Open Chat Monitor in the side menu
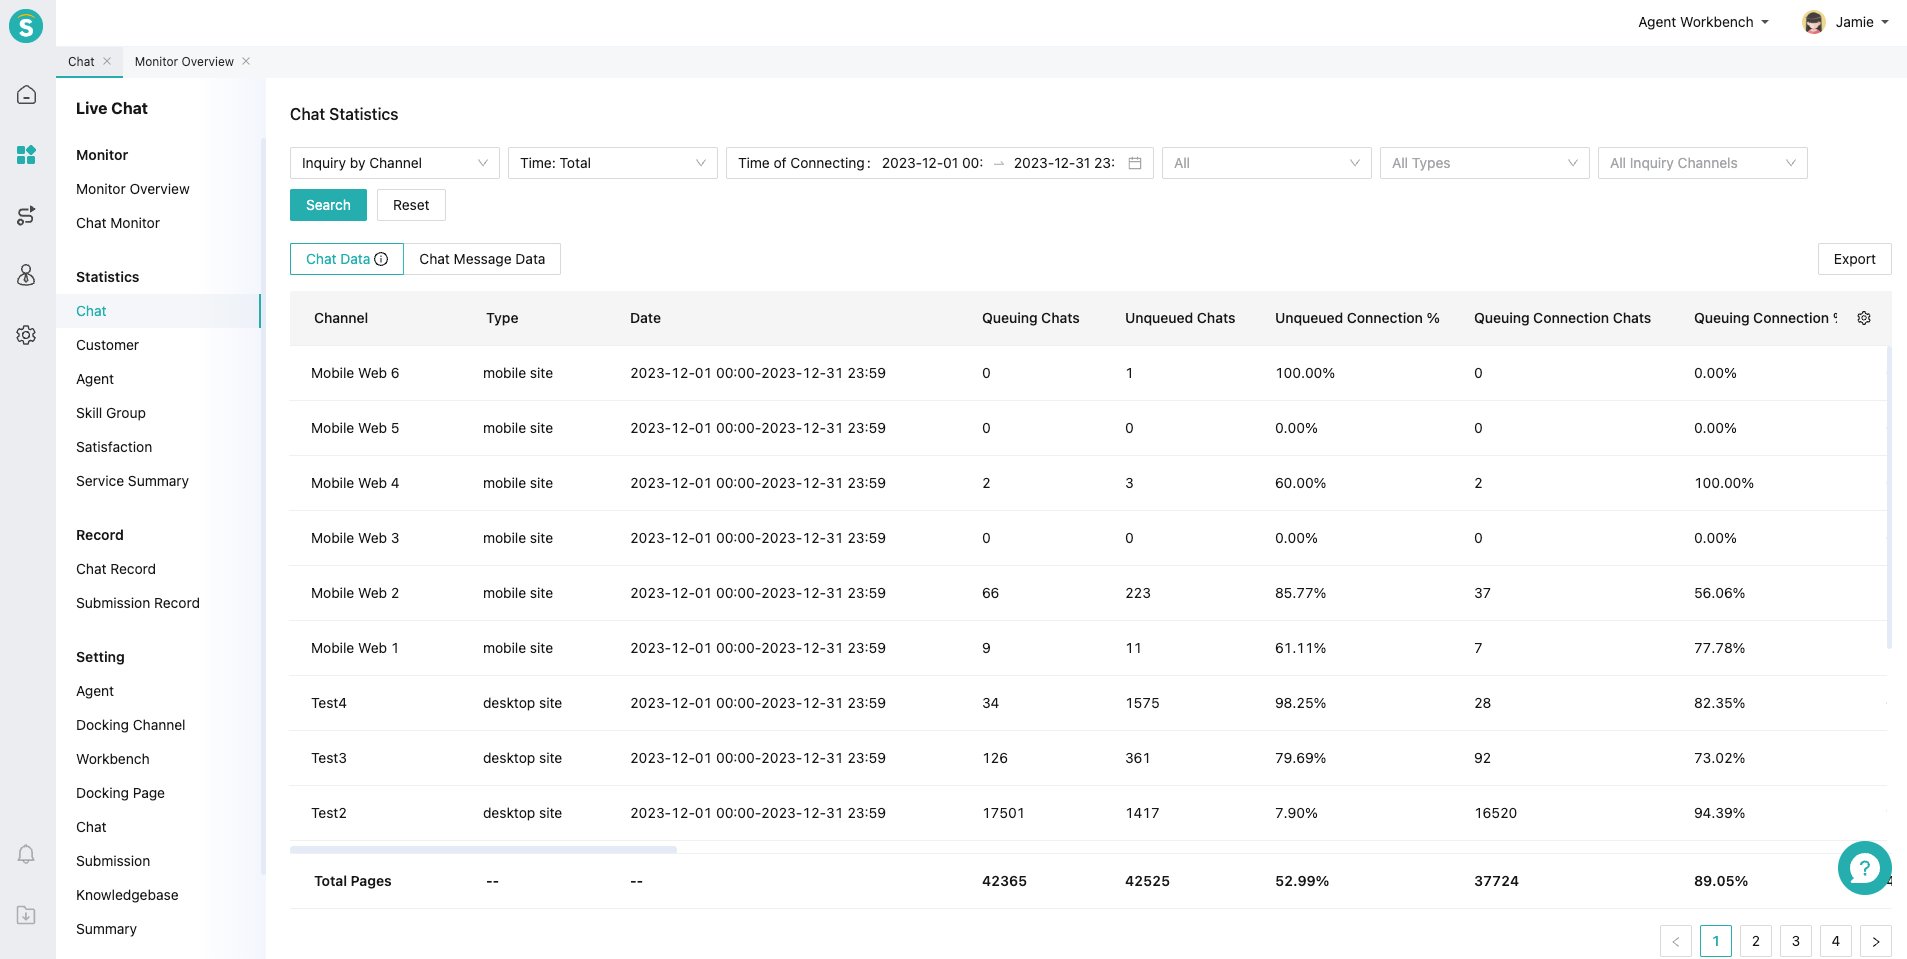 118,223
